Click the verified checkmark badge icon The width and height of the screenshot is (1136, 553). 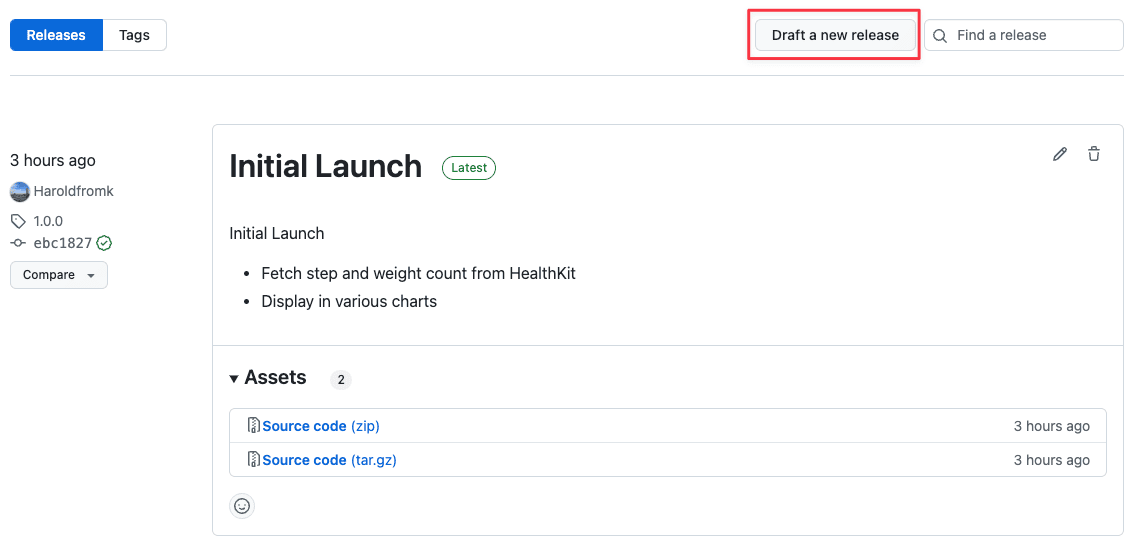pos(104,243)
